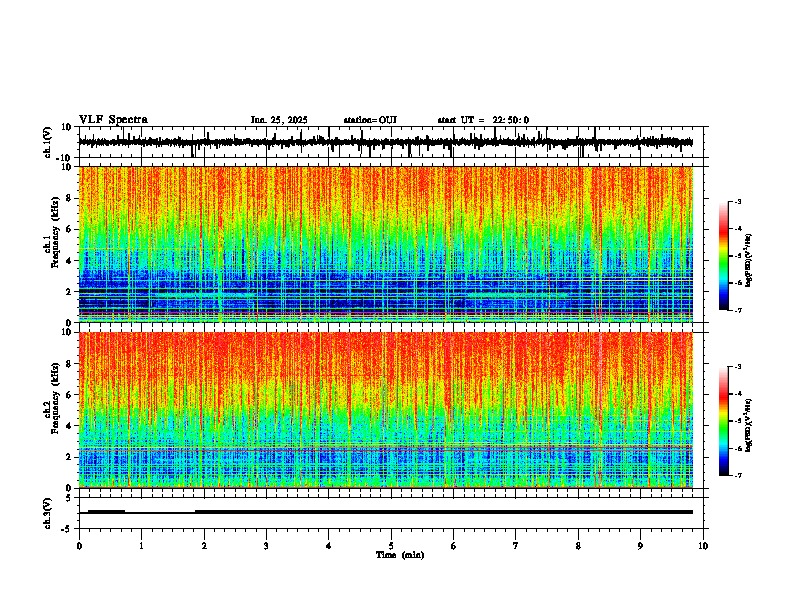
Task: Click the "Time (min)" axis label
Action: click(400, 555)
